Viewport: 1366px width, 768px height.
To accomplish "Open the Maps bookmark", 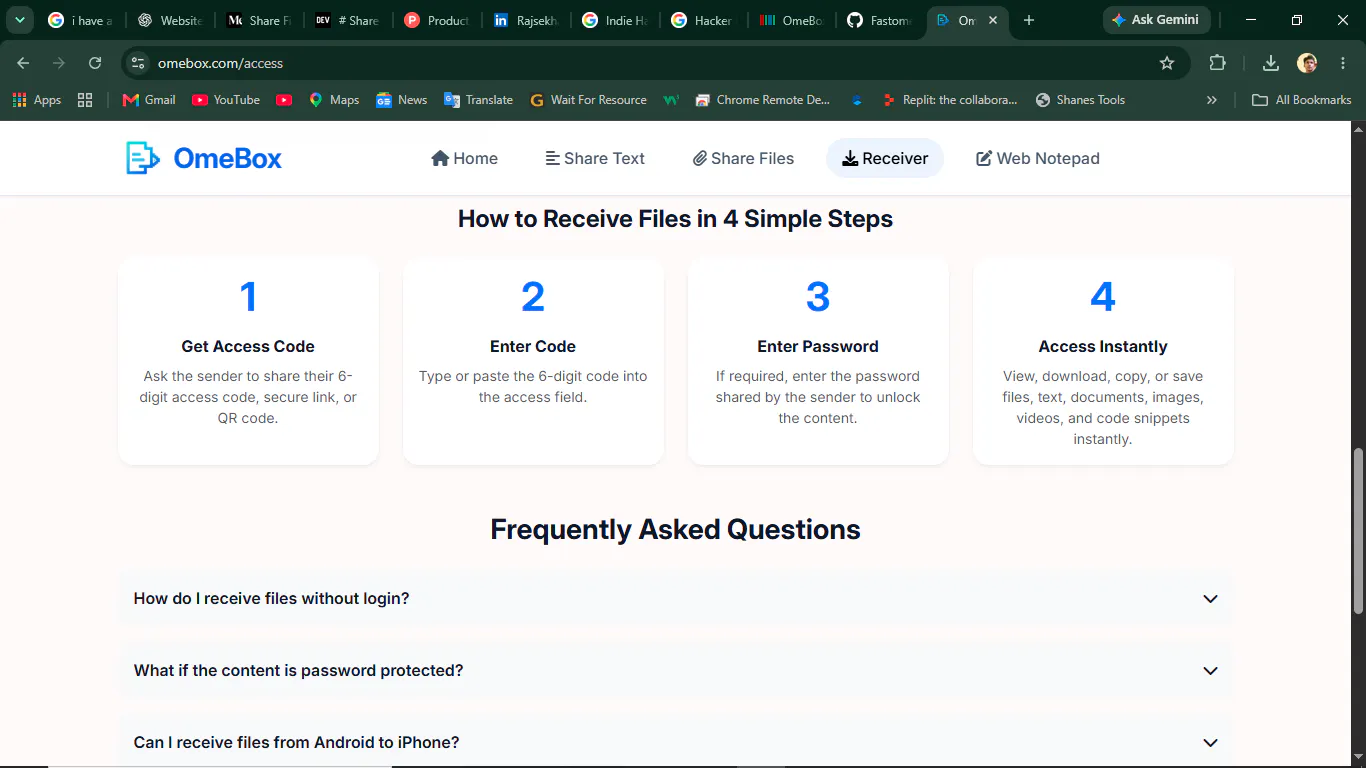I will (334, 100).
